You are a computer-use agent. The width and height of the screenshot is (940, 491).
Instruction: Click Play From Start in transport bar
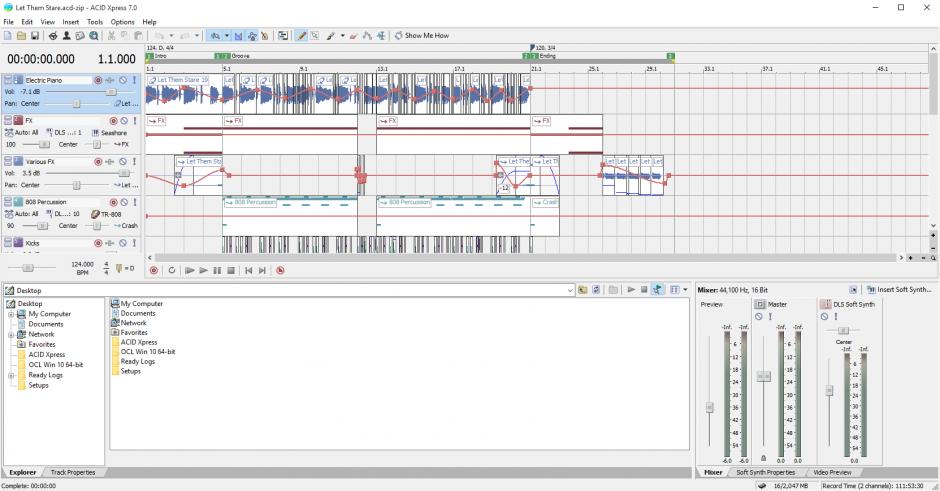[x=189, y=270]
